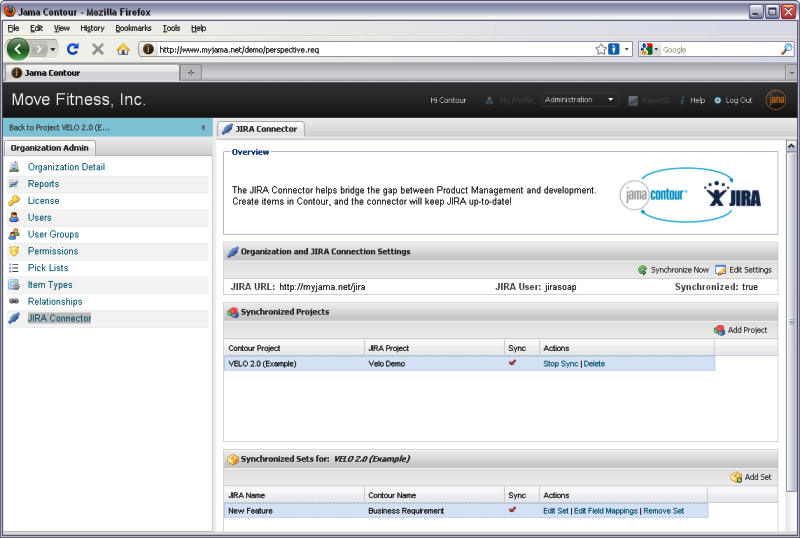Click the Synchronize Now green icon
The width and height of the screenshot is (800, 538).
(642, 270)
